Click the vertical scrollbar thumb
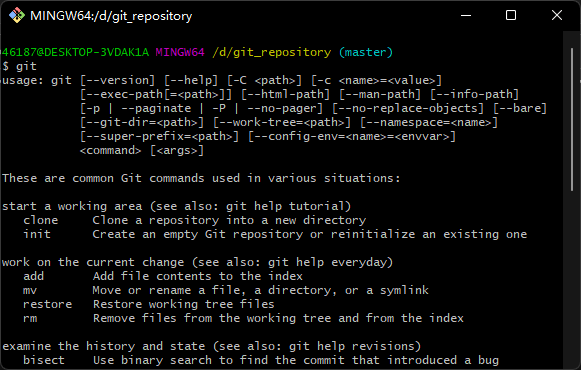The height and width of the screenshot is (370, 581). coord(572,119)
